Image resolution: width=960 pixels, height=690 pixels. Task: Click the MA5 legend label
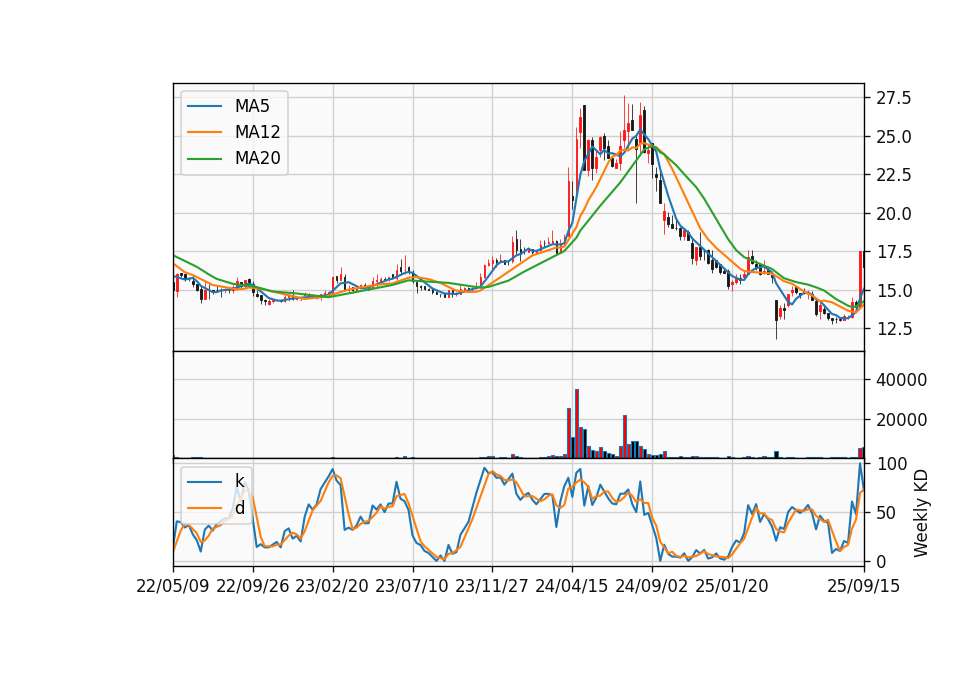coord(252,107)
